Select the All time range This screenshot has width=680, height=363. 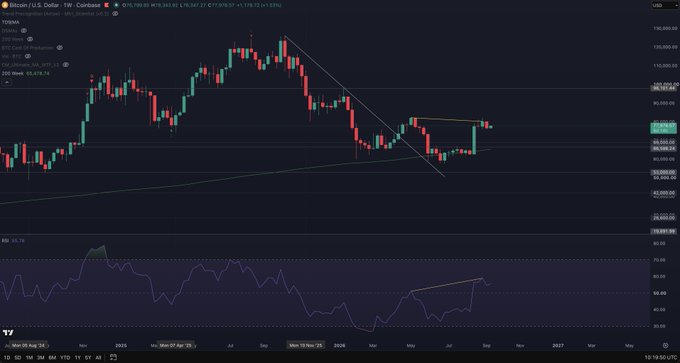(98, 357)
